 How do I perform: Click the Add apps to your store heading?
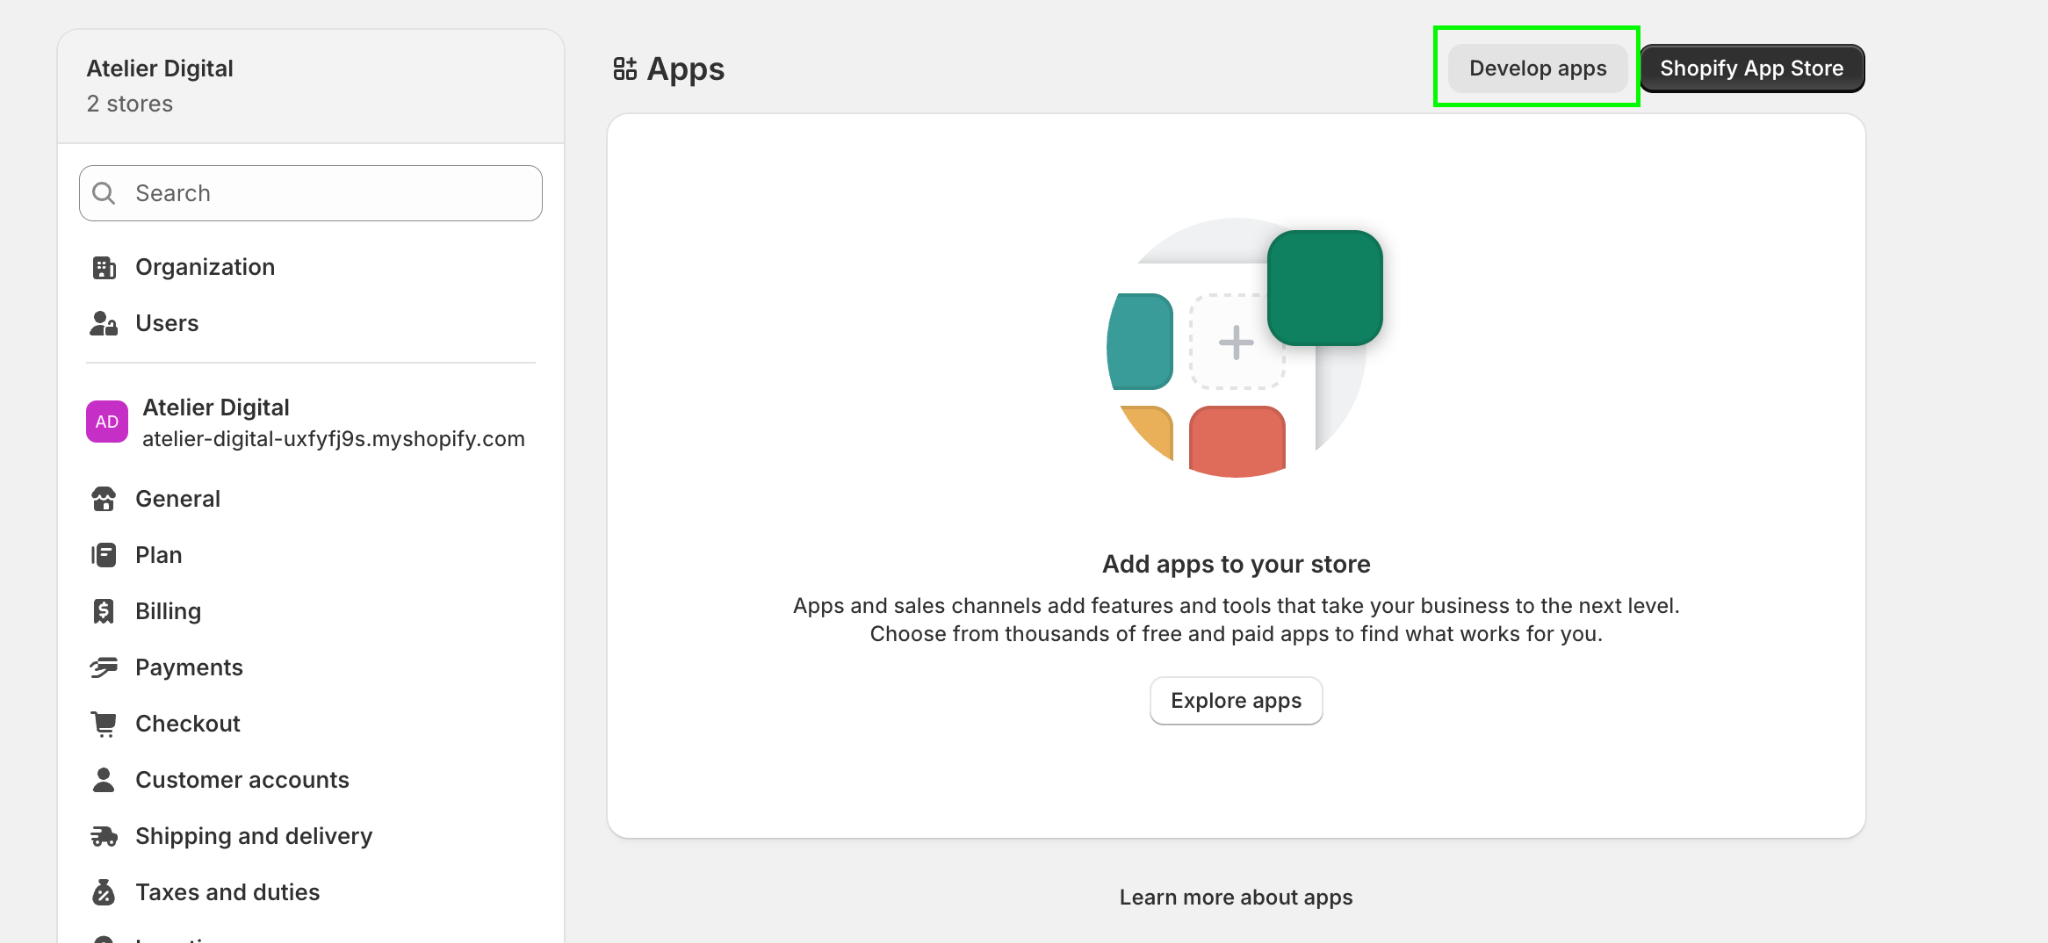1236,564
